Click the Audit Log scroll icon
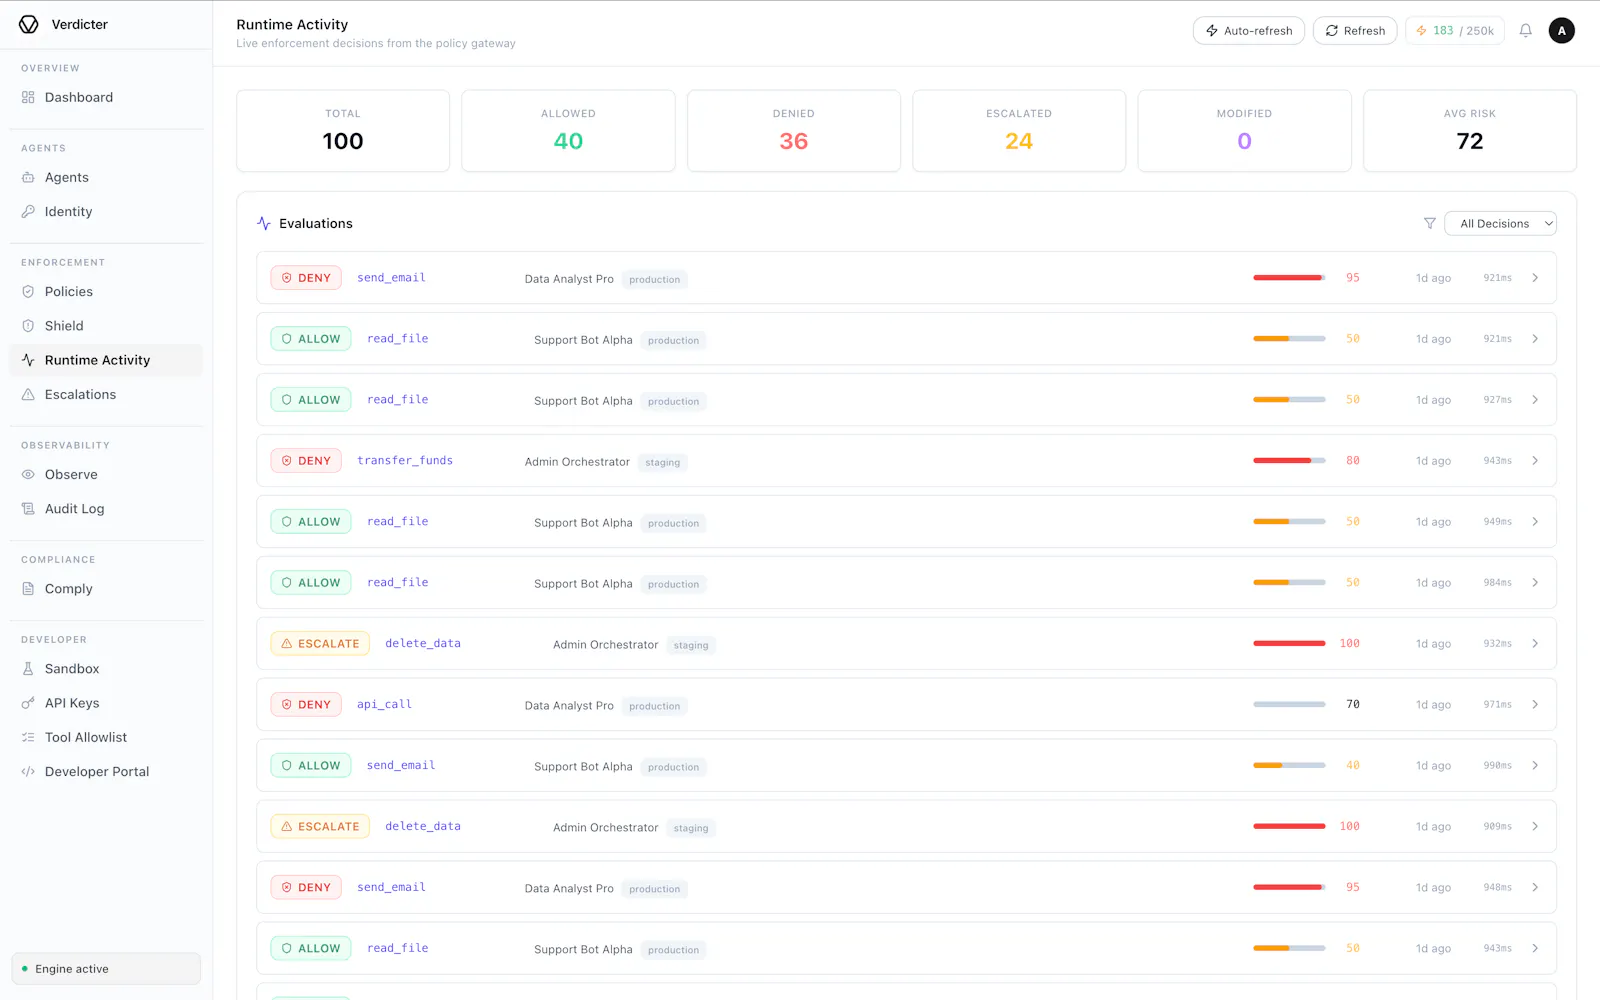Image resolution: width=1600 pixels, height=1000 pixels. pyautogui.click(x=28, y=509)
